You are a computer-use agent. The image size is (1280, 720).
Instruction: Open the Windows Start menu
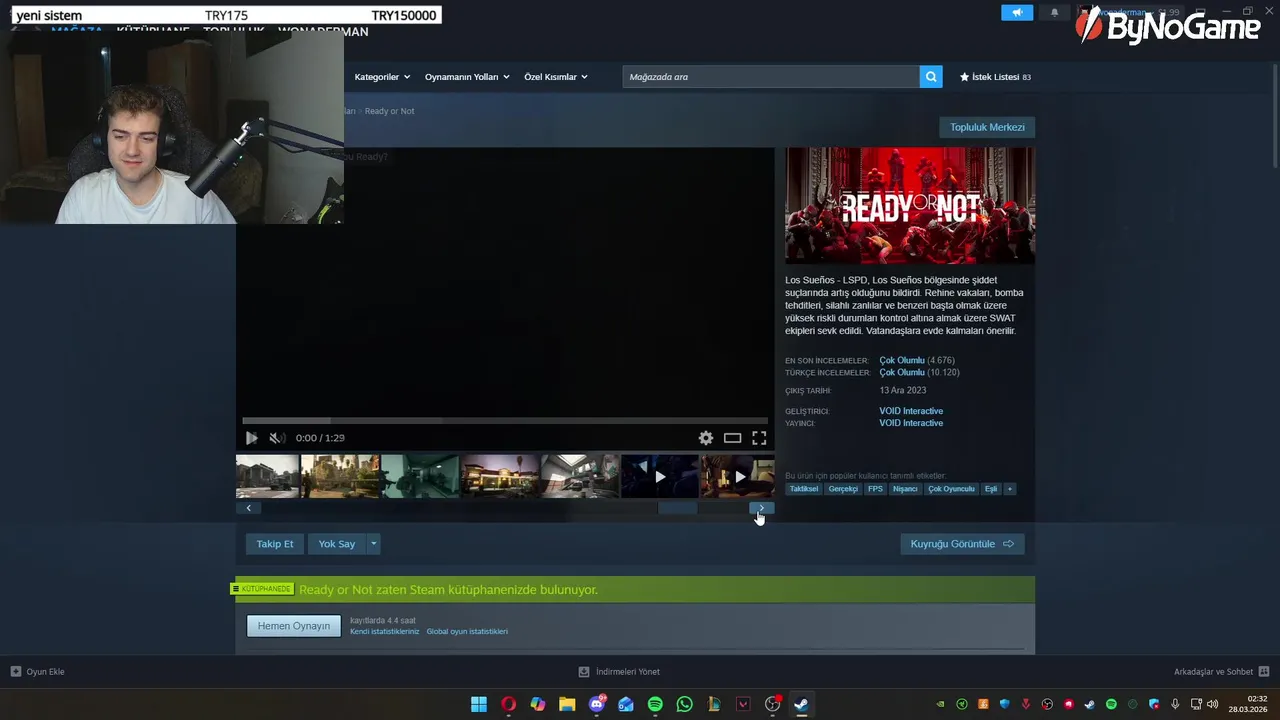[x=479, y=704]
